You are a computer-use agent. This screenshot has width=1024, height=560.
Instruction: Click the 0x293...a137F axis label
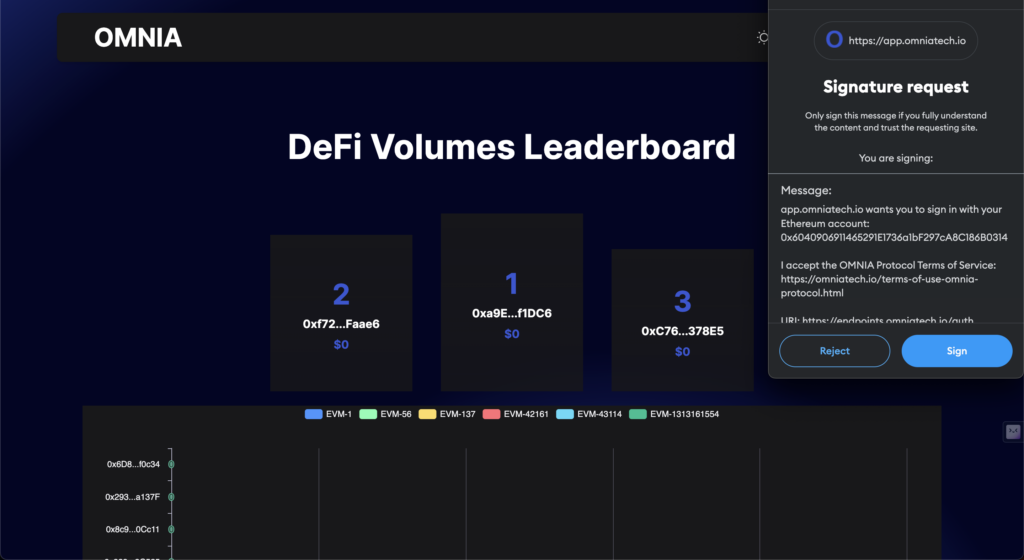(133, 497)
